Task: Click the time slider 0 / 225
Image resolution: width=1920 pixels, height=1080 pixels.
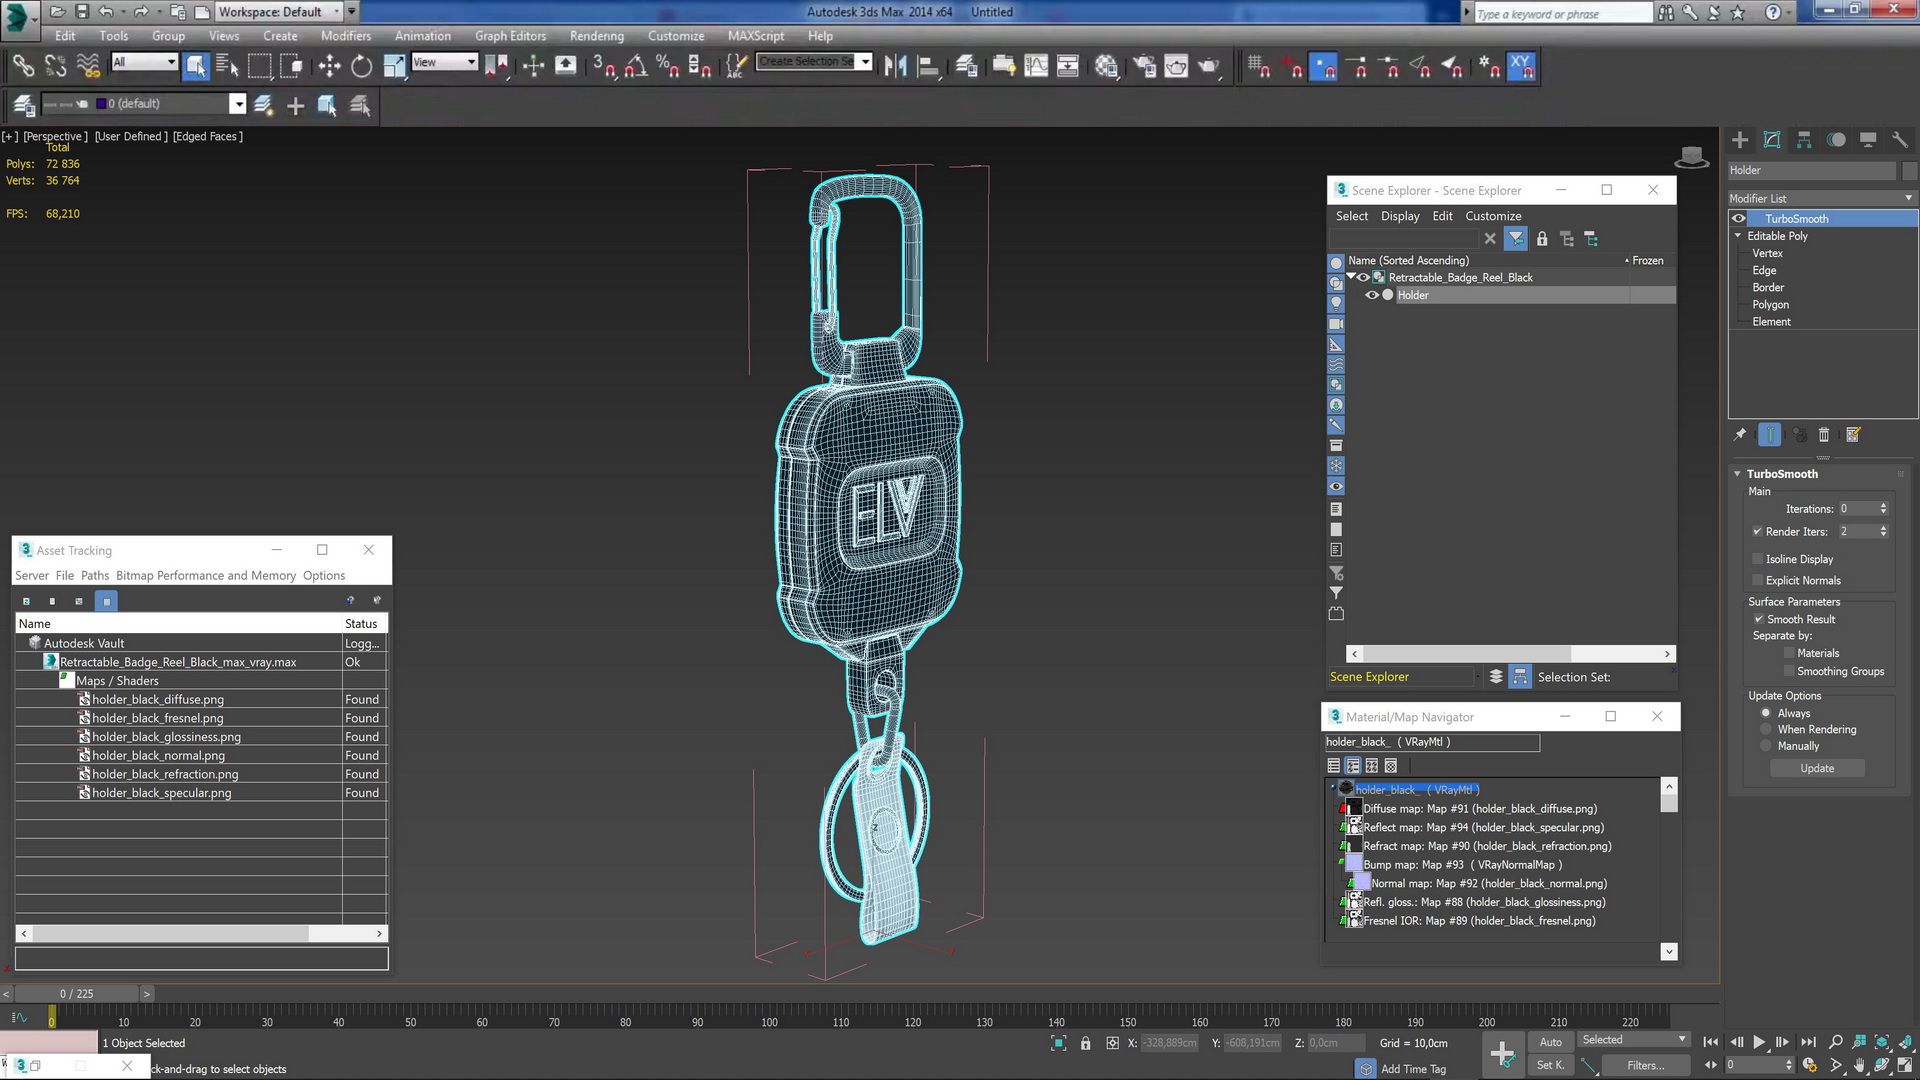Action: [x=77, y=994]
